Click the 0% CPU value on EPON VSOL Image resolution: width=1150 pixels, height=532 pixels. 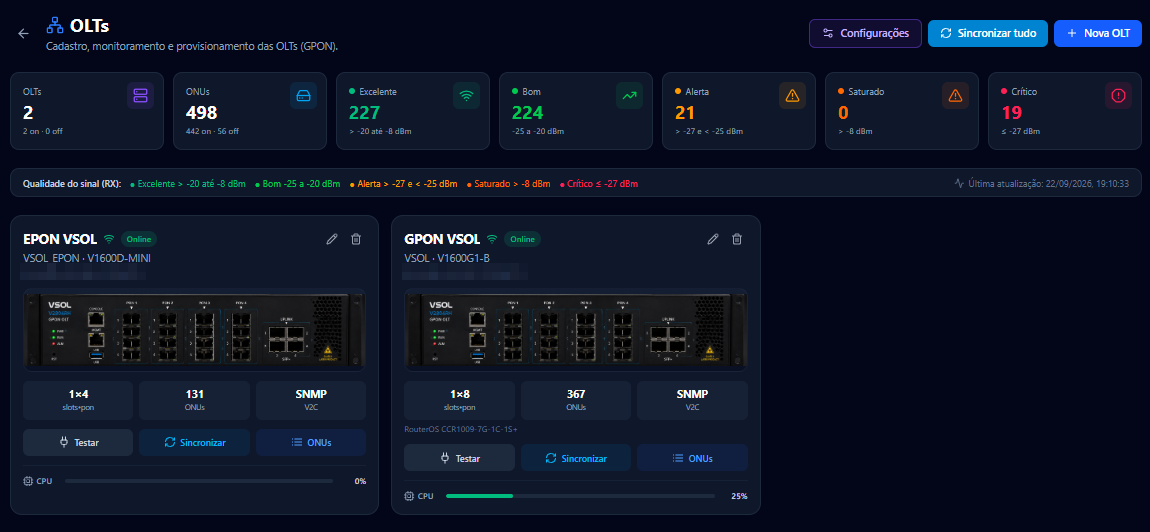click(x=360, y=481)
